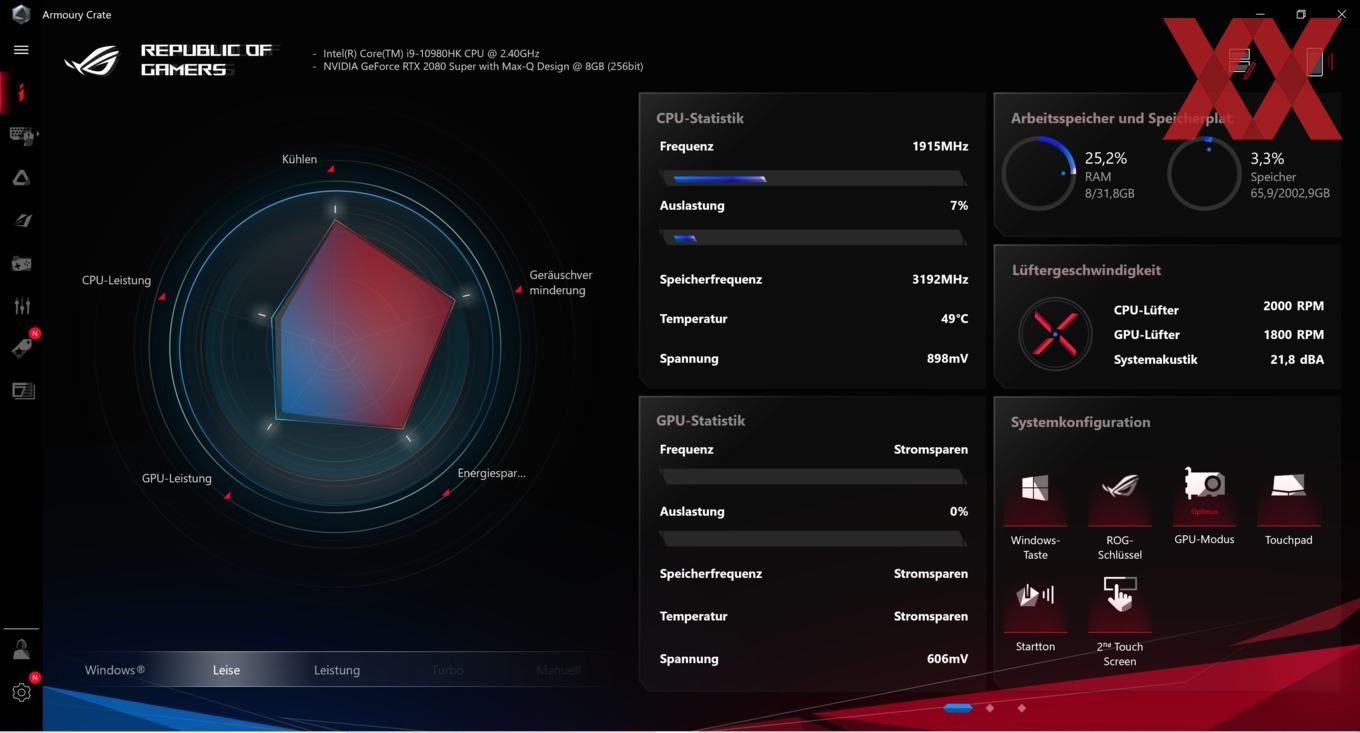Click the 25,2% RAM percentage
Viewport: 1360px width, 733px height.
[x=1106, y=158]
